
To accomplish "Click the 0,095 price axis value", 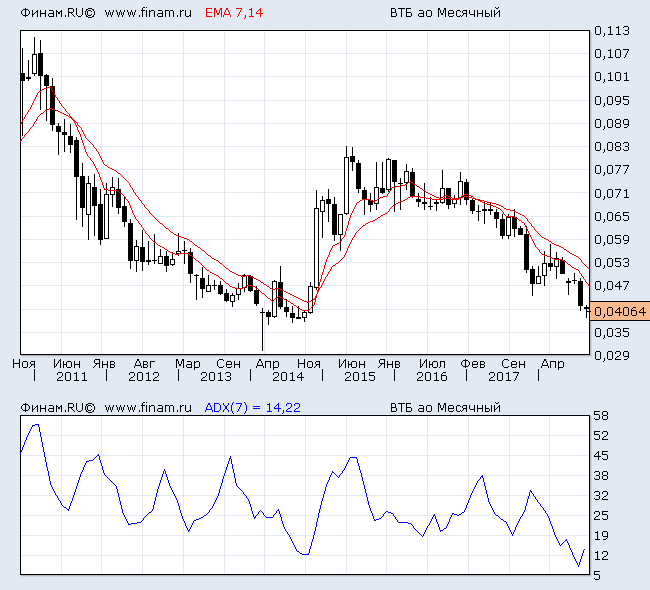I will (x=611, y=100).
